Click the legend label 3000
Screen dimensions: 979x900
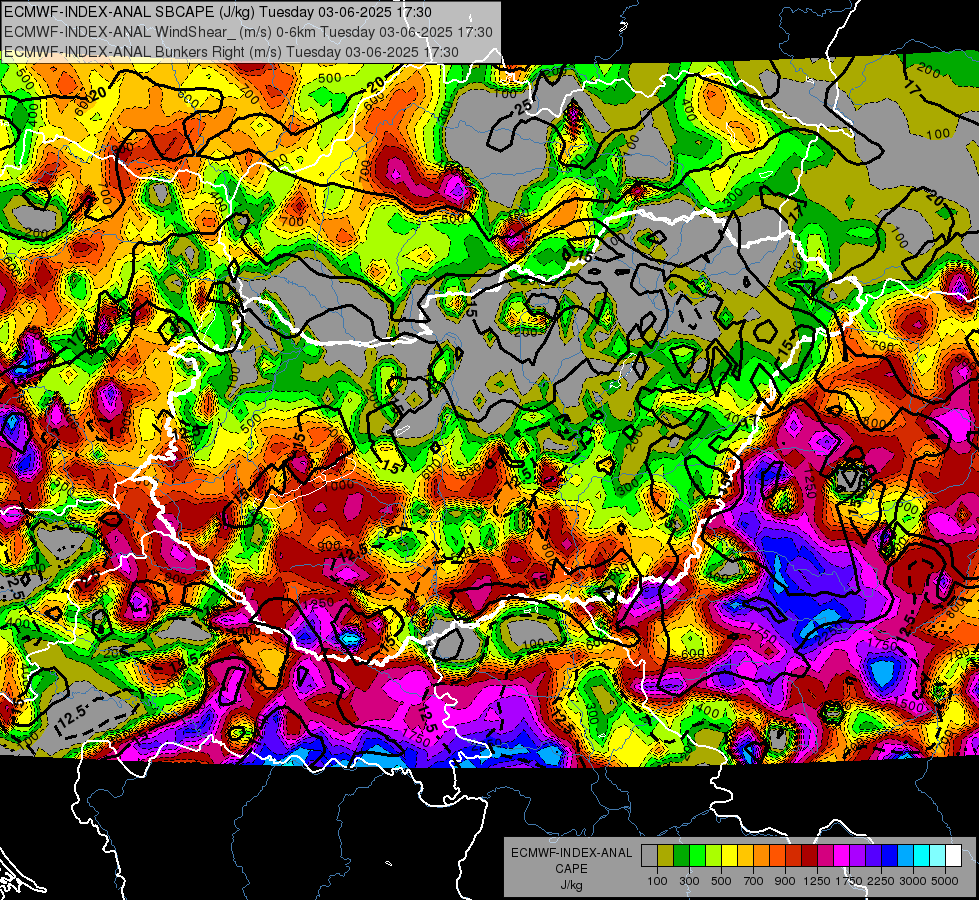pyautogui.click(x=913, y=881)
